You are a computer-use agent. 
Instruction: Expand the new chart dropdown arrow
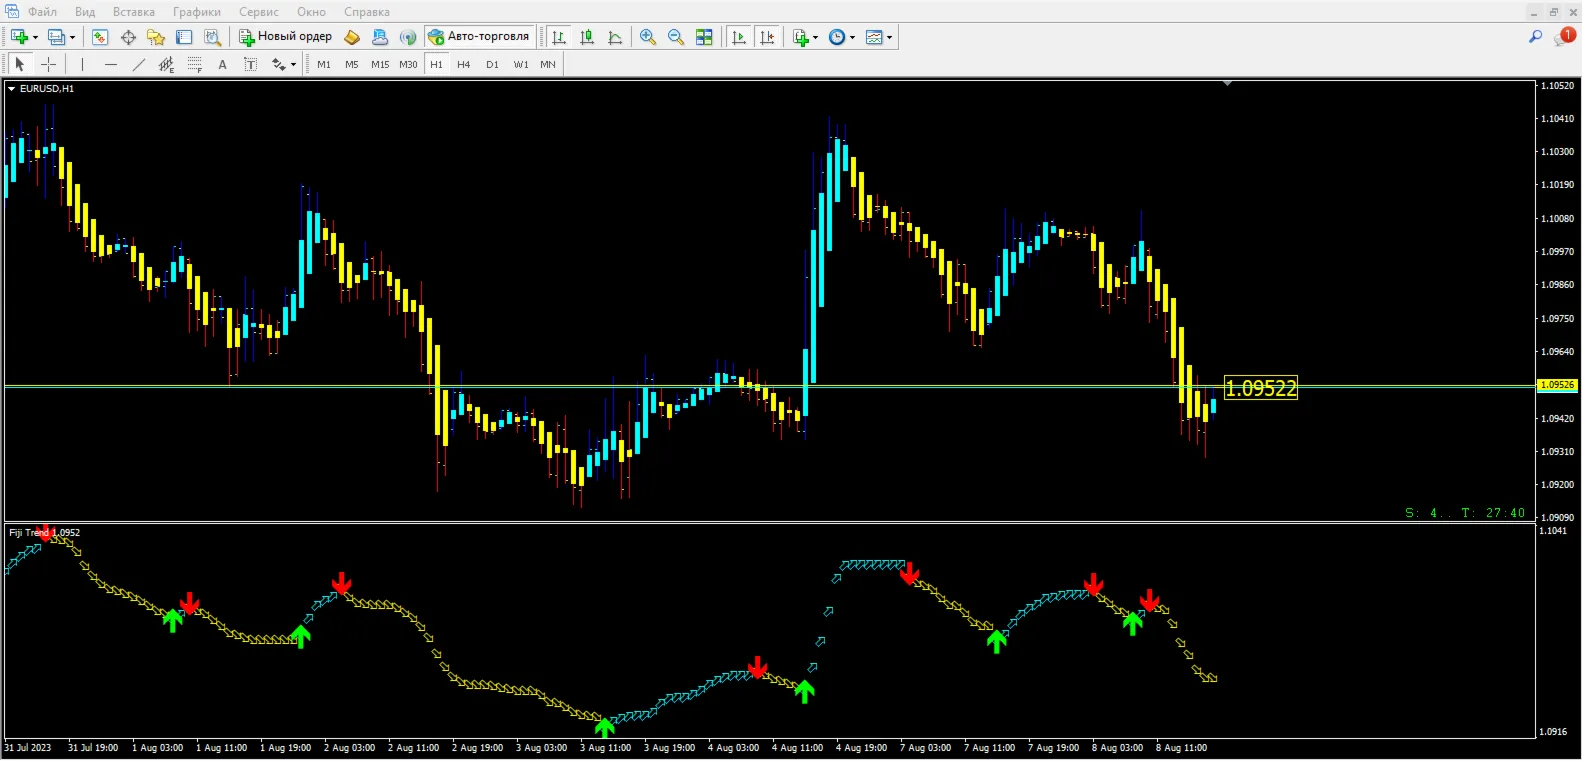click(x=36, y=38)
